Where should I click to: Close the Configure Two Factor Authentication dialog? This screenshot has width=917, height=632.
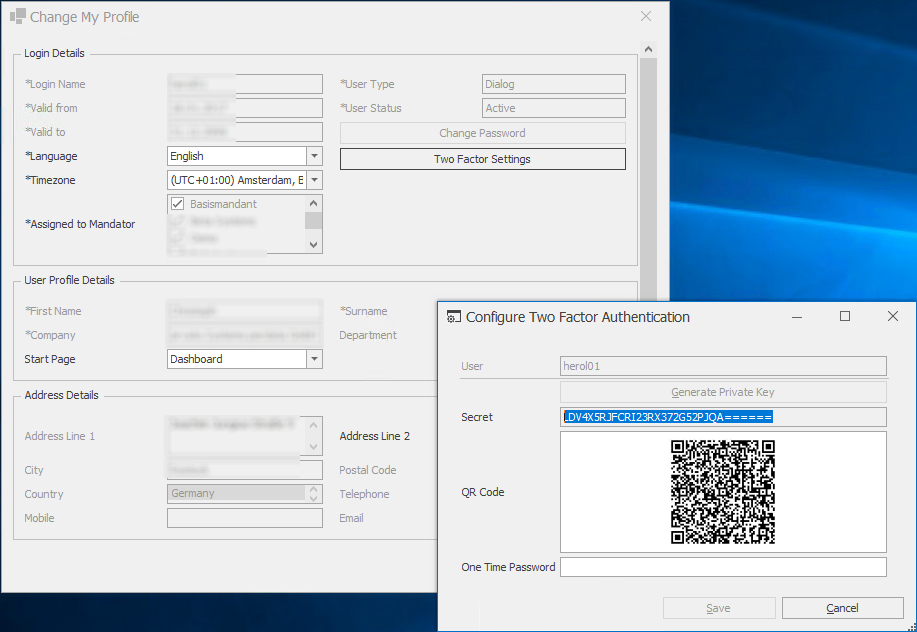click(x=892, y=316)
